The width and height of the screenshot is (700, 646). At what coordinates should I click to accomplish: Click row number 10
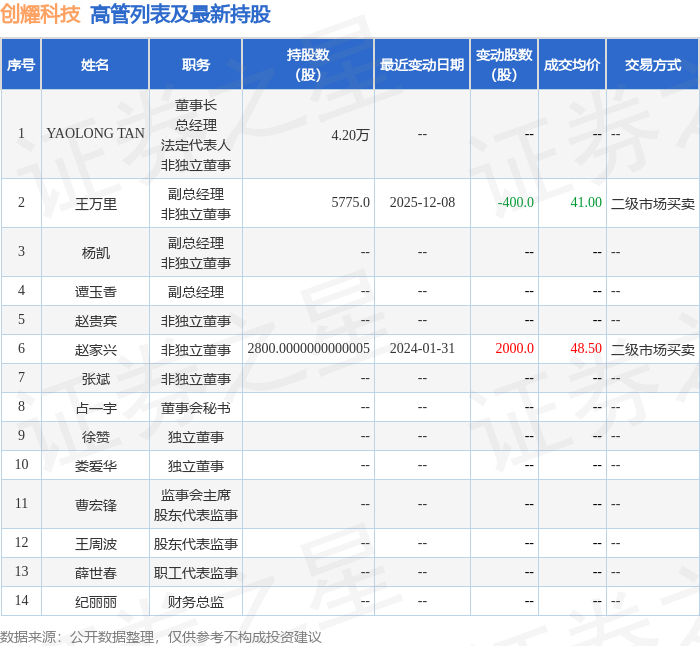(21, 464)
